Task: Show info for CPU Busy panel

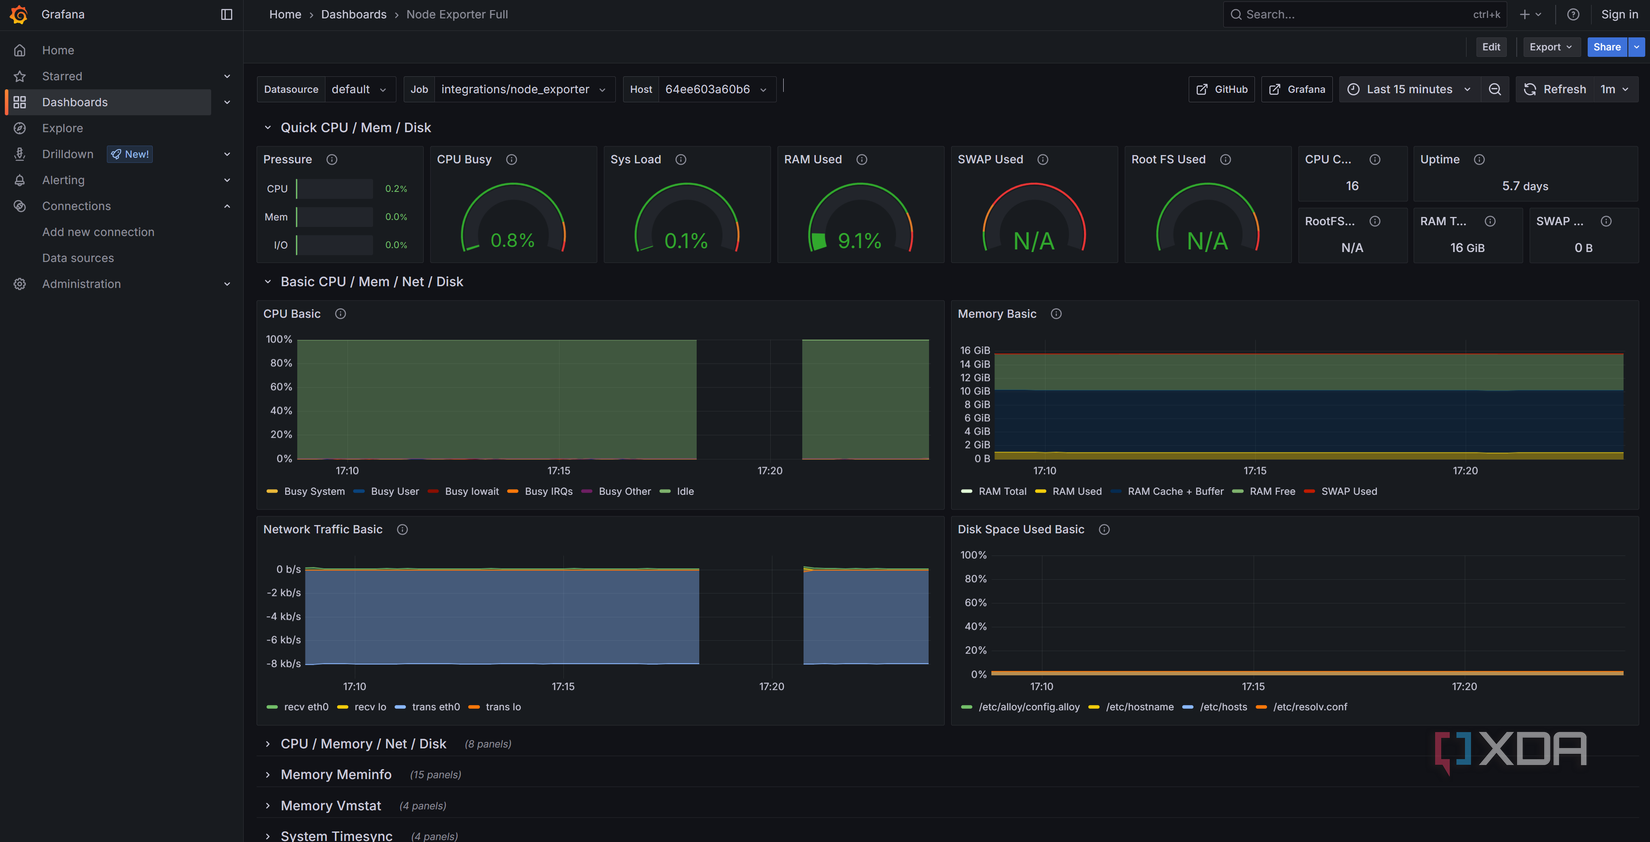Action: [511, 159]
